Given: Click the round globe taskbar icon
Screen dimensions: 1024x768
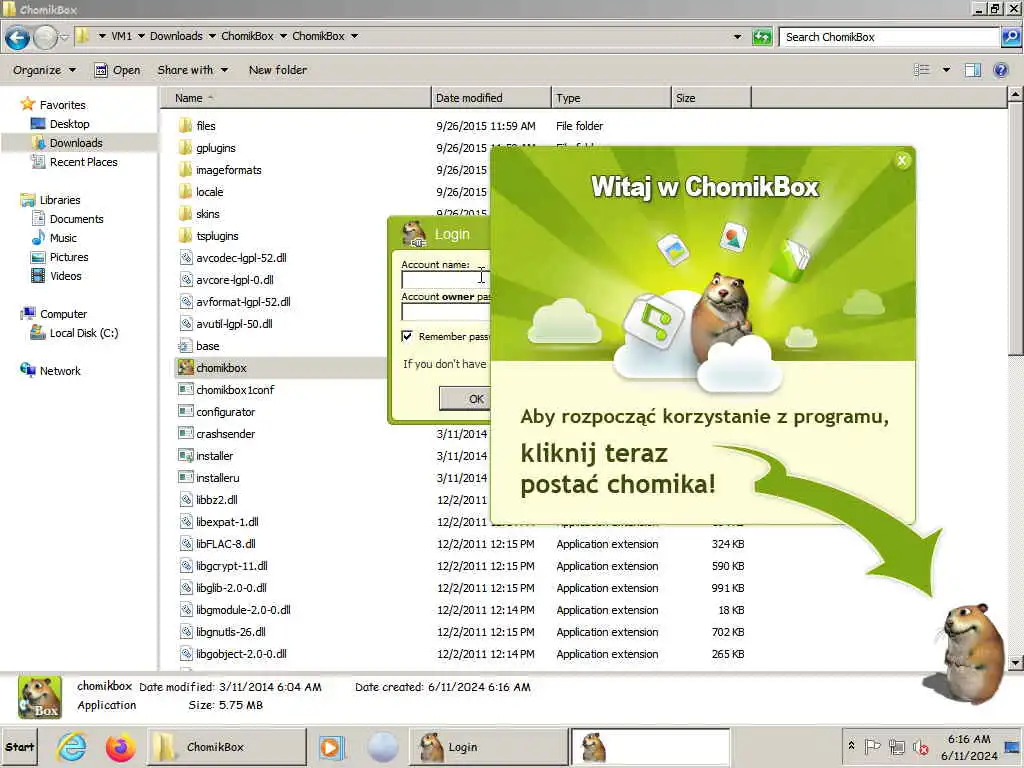Looking at the screenshot, I should click(x=382, y=746).
